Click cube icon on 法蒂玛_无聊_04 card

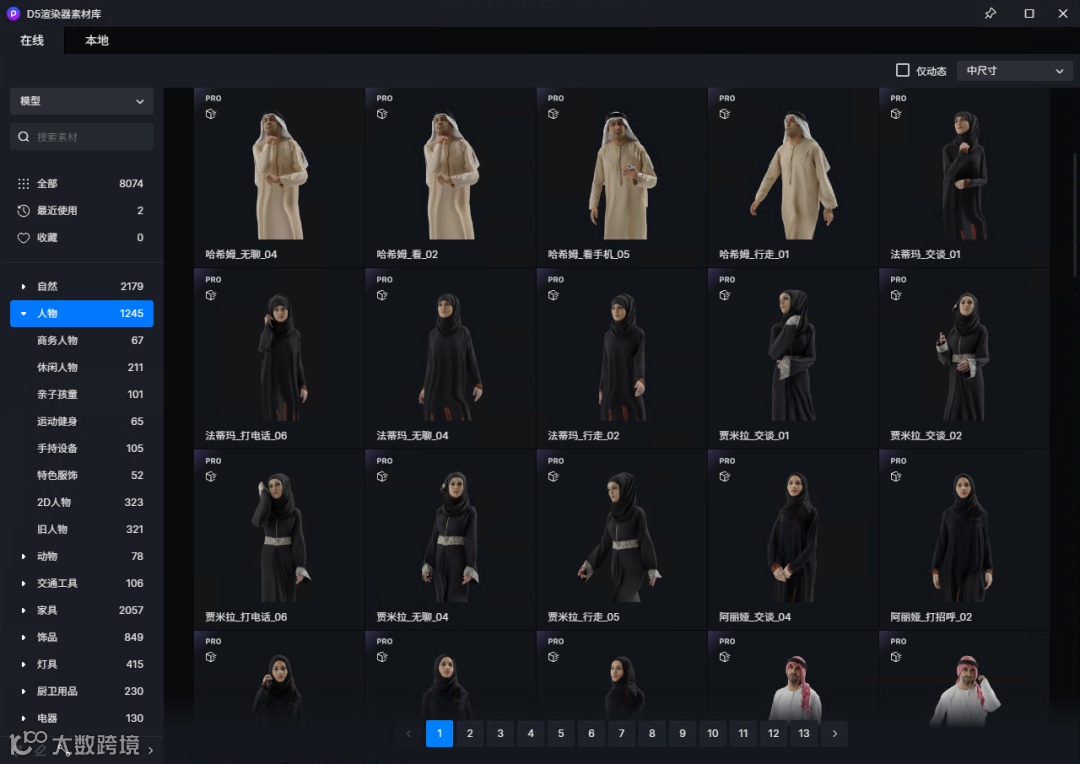[382, 295]
